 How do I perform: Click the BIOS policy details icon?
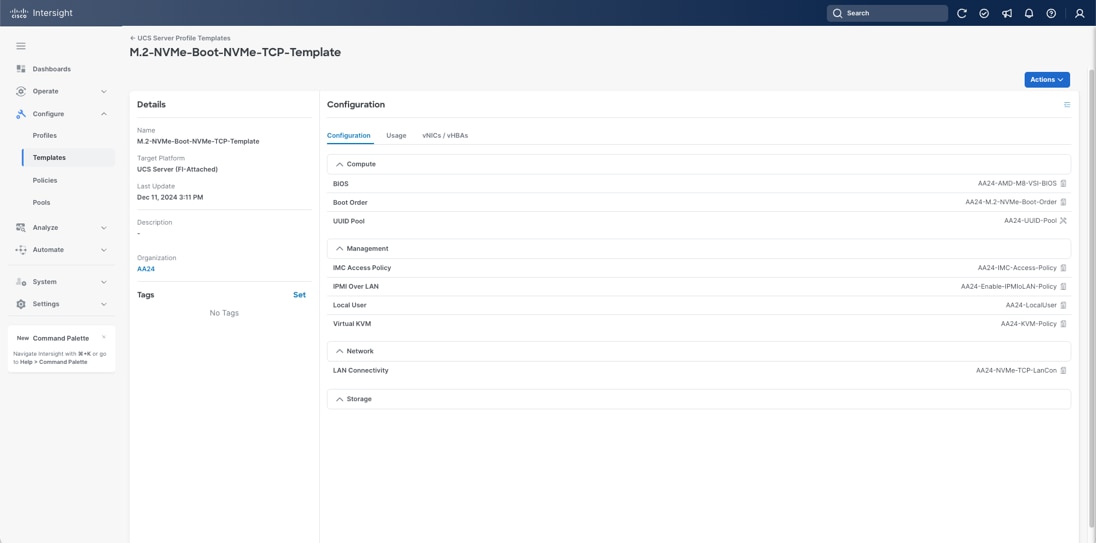click(1063, 184)
